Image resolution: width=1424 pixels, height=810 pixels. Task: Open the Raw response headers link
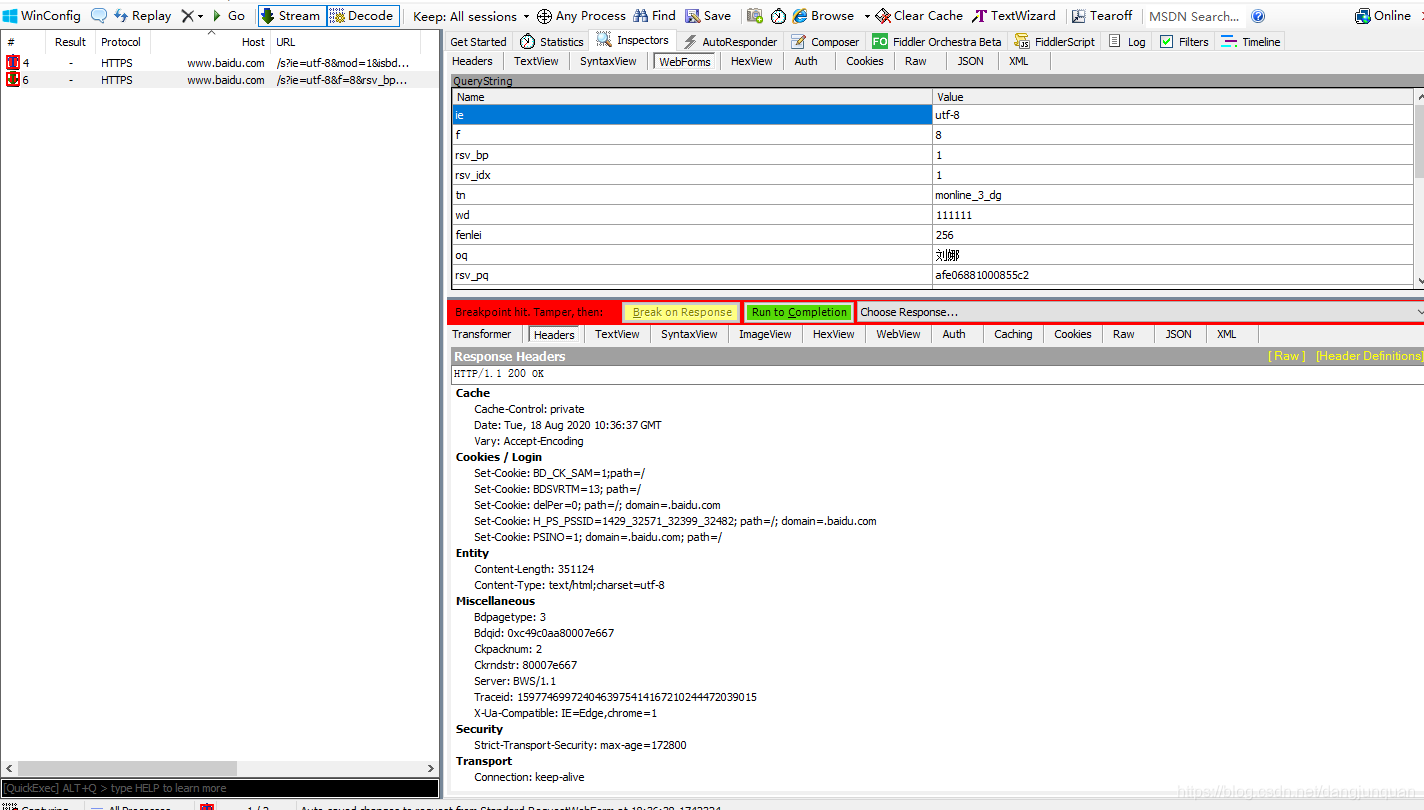(1286, 356)
